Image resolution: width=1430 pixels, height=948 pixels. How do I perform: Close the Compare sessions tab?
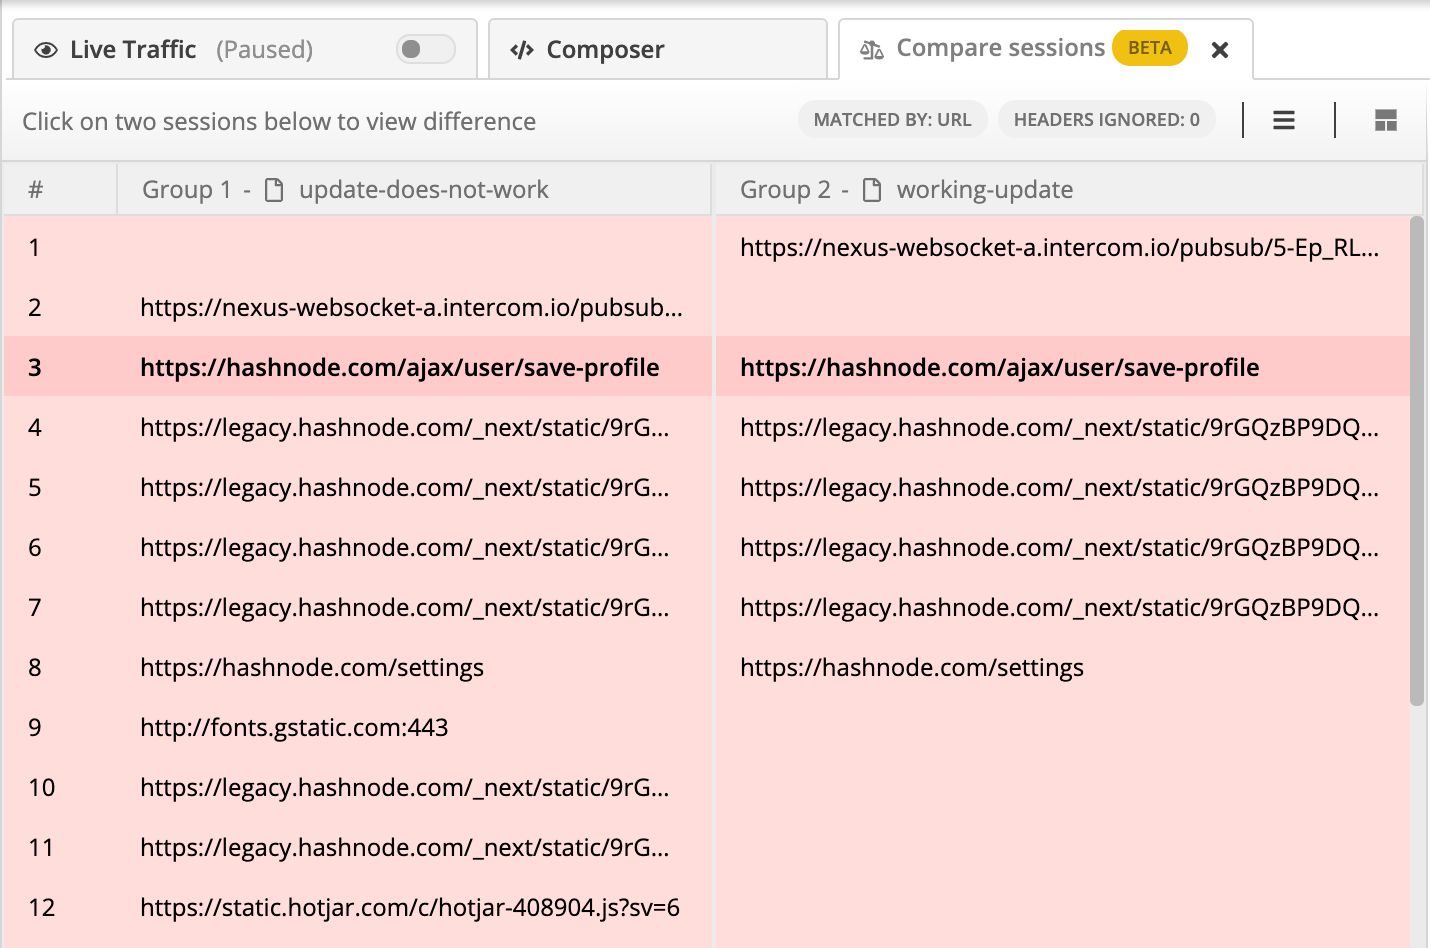pyautogui.click(x=1220, y=50)
